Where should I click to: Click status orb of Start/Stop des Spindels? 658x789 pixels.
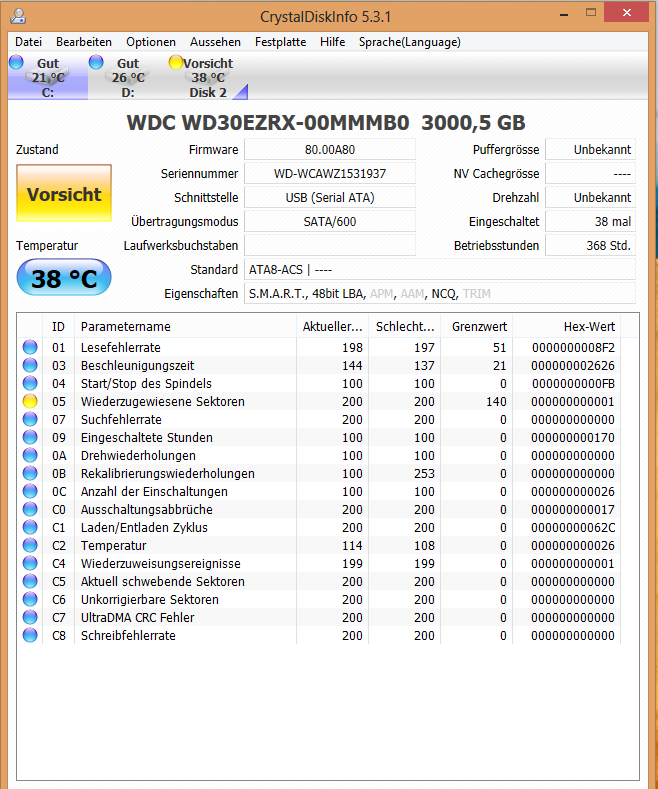(x=30, y=383)
